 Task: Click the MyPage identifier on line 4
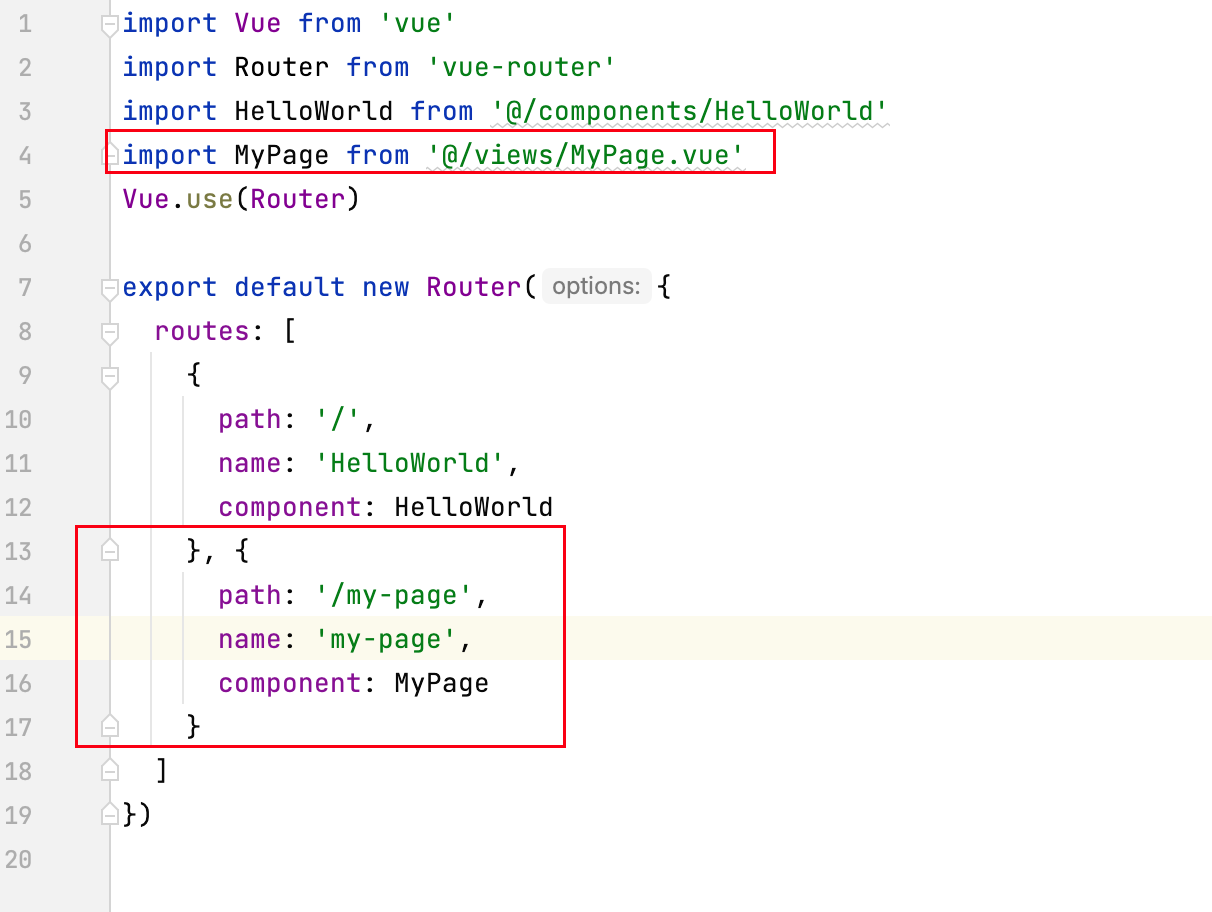pos(282,155)
